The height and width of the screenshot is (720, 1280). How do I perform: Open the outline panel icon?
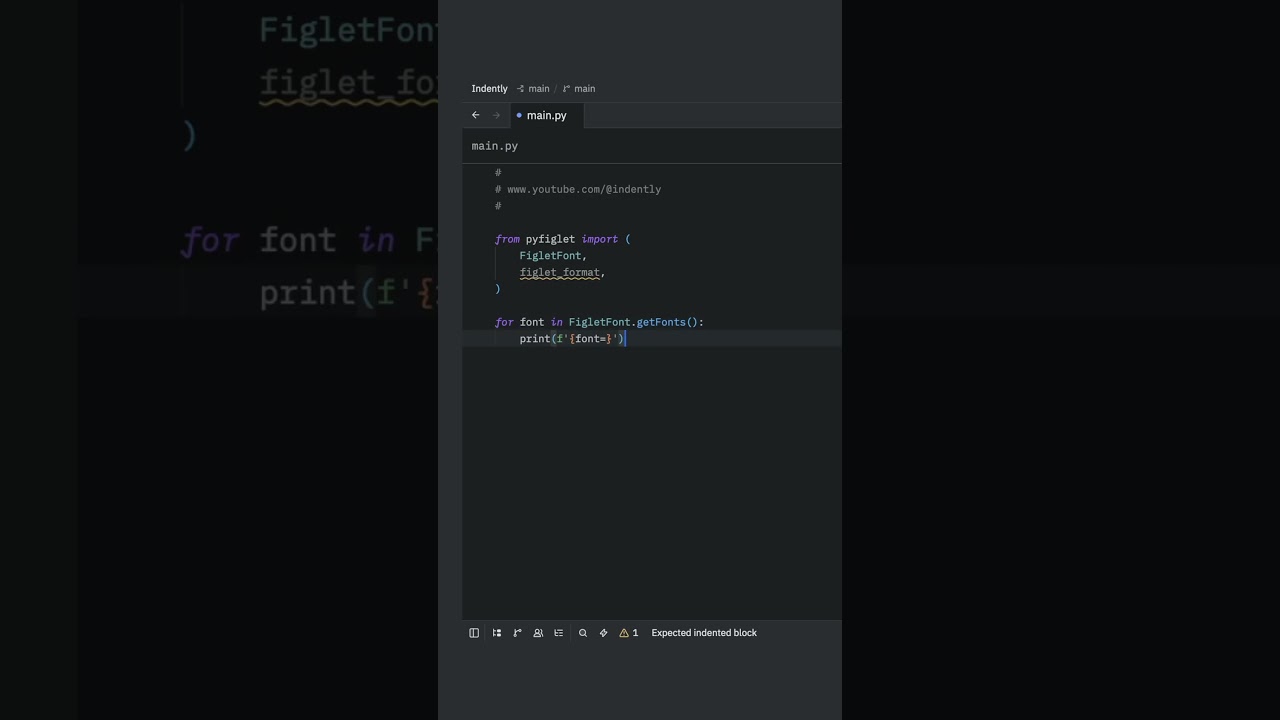[559, 633]
